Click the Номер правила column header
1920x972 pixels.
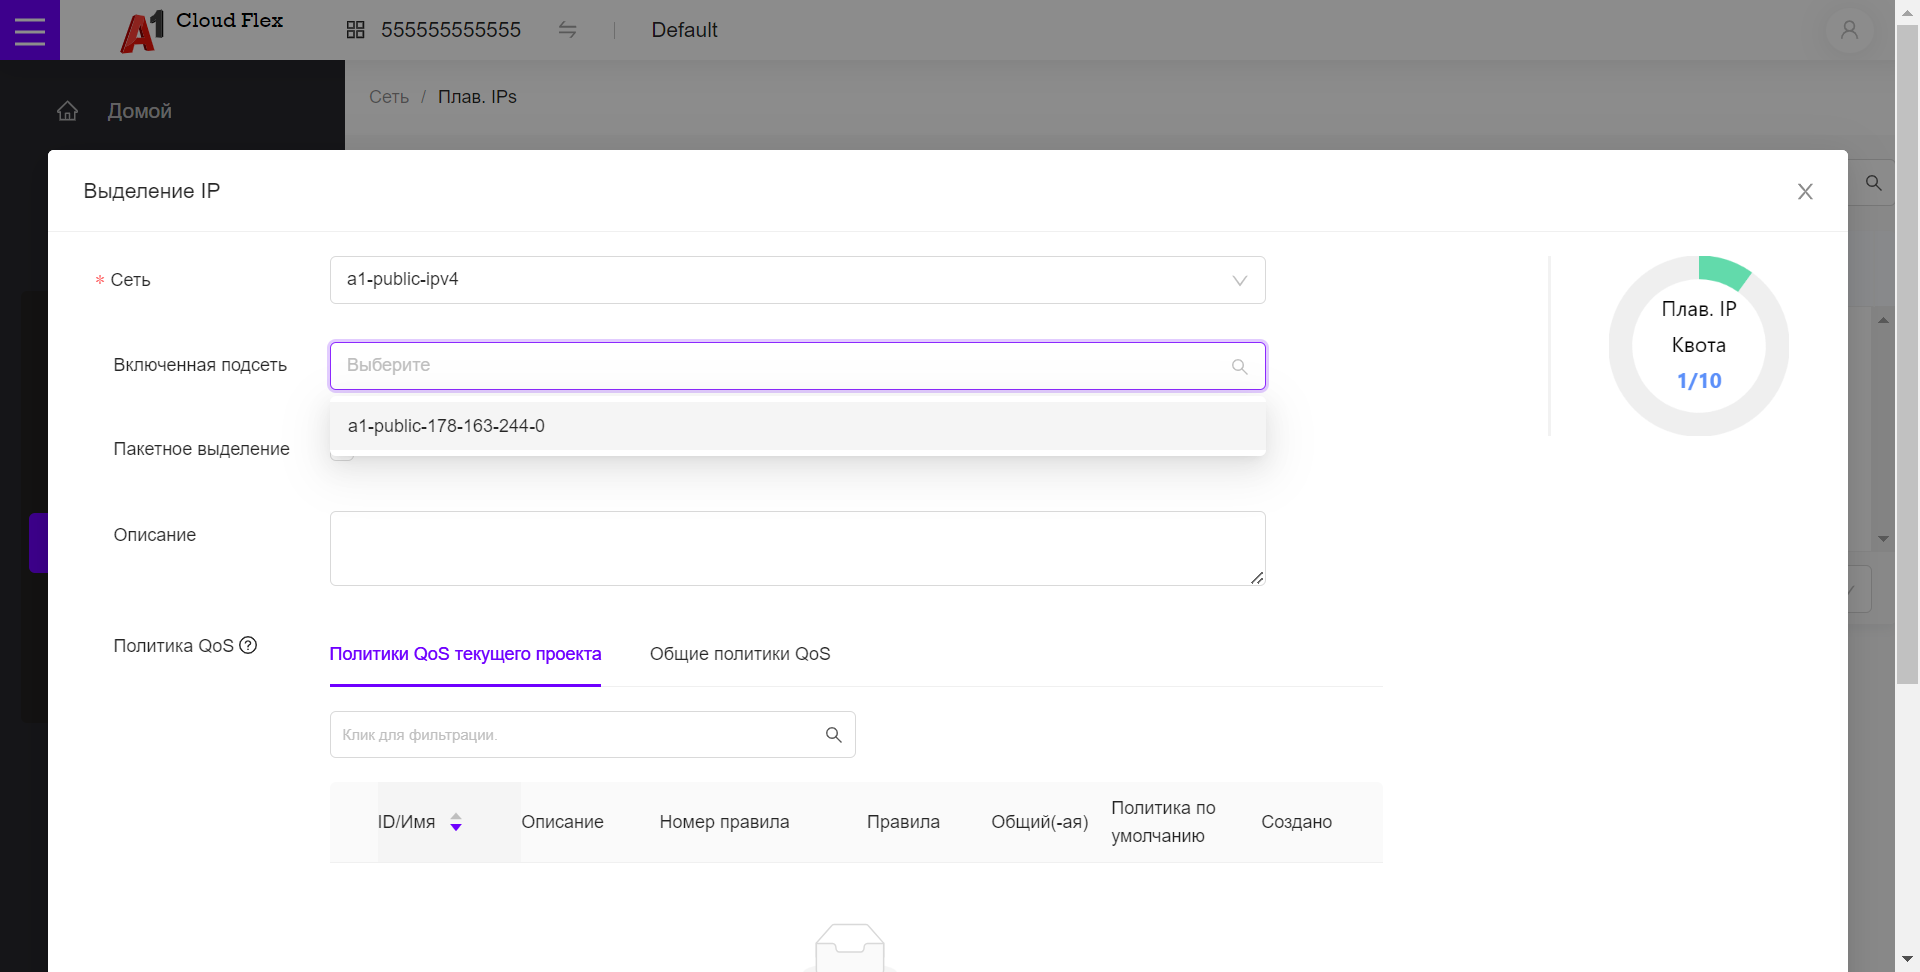(x=724, y=822)
